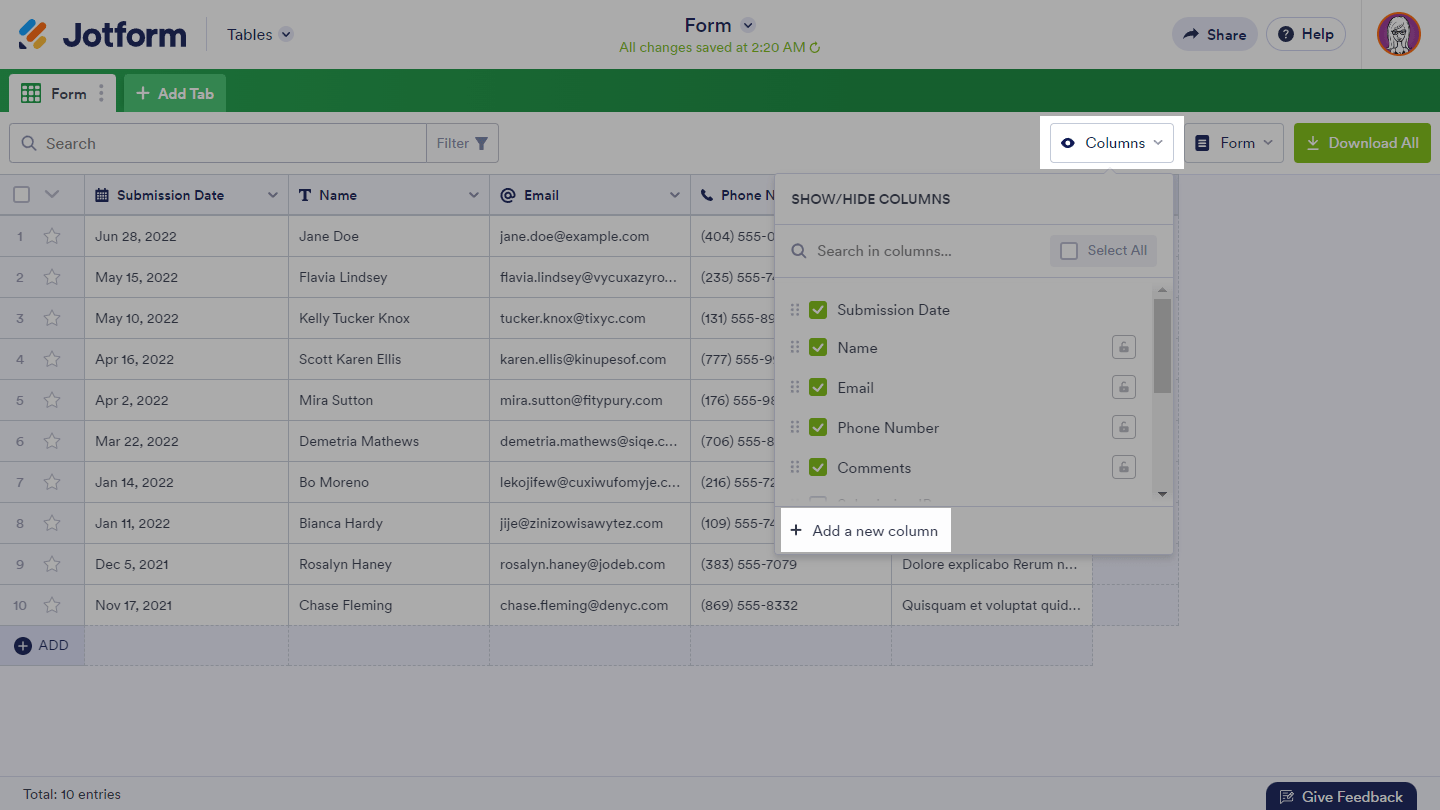Viewport: 1440px width, 810px height.
Task: Uncheck the Phone Number column checkbox
Action: click(x=818, y=427)
